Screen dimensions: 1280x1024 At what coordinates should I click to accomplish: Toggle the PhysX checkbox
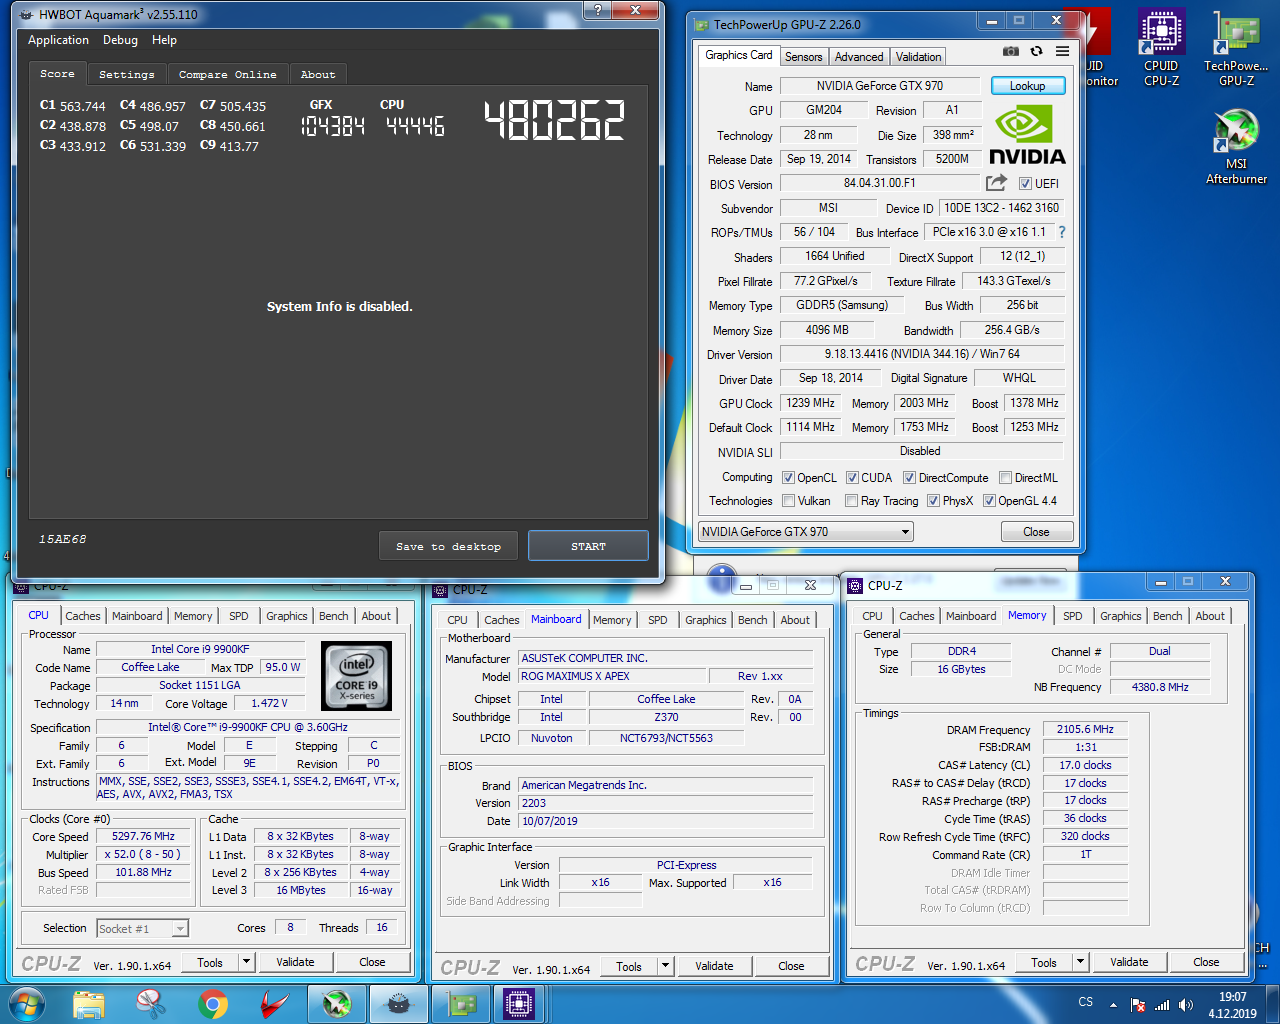point(933,501)
